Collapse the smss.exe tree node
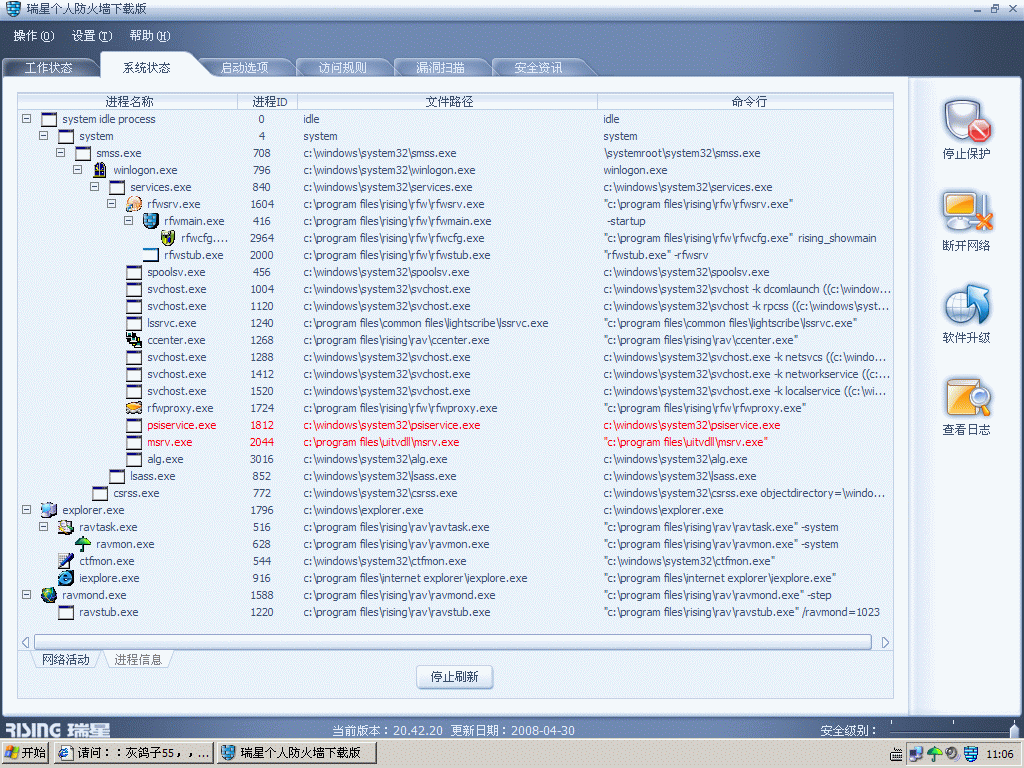The width and height of the screenshot is (1024, 768). (61, 153)
